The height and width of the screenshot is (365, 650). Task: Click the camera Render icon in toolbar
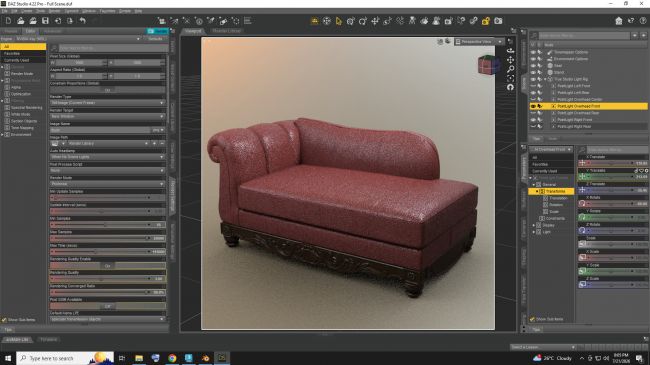[498, 21]
